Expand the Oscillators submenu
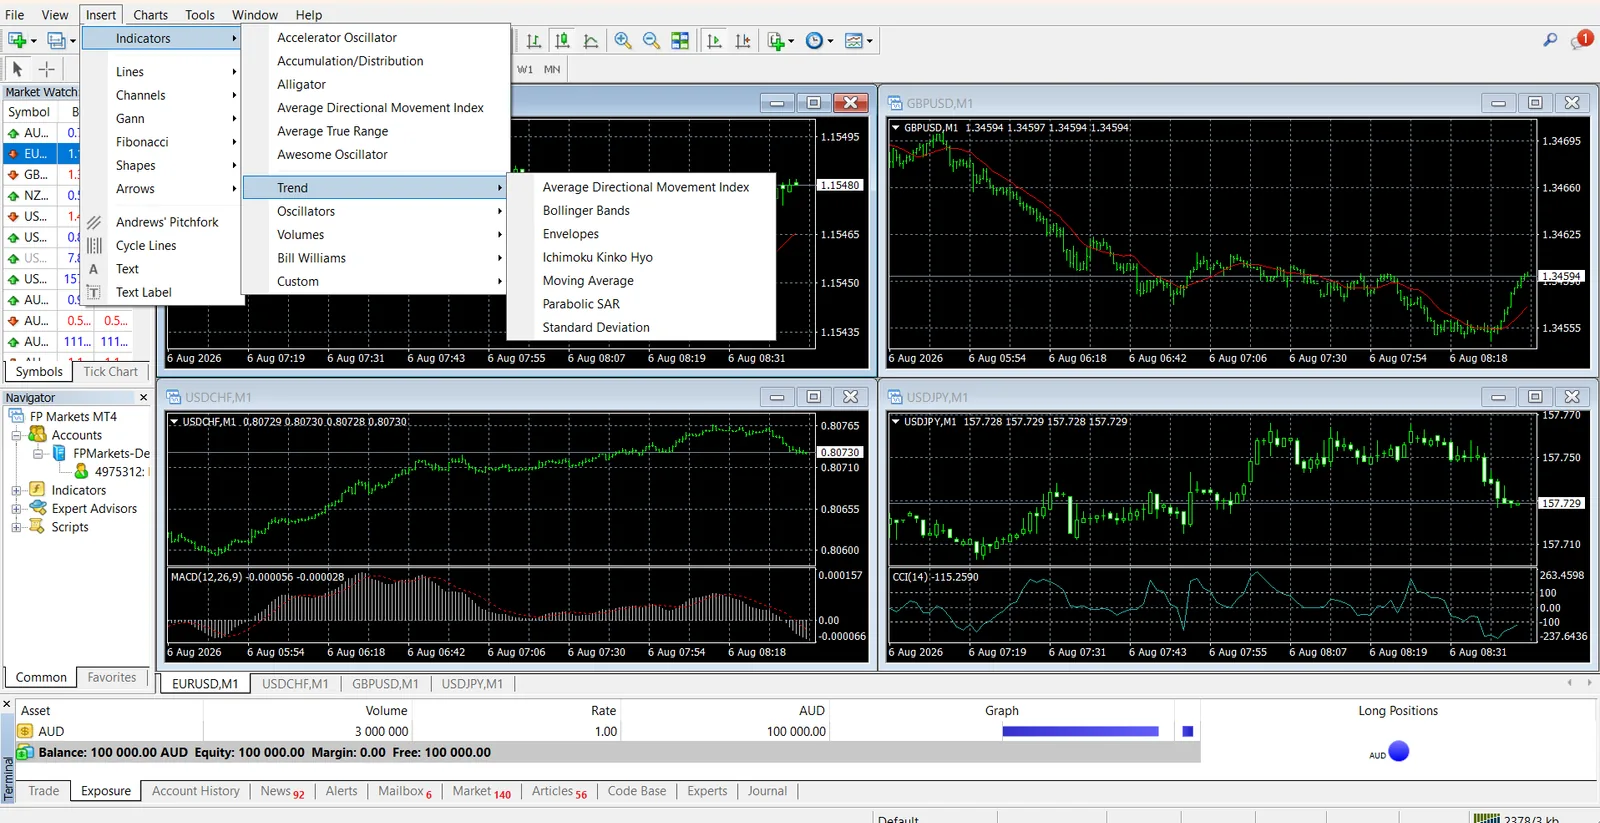 376,211
